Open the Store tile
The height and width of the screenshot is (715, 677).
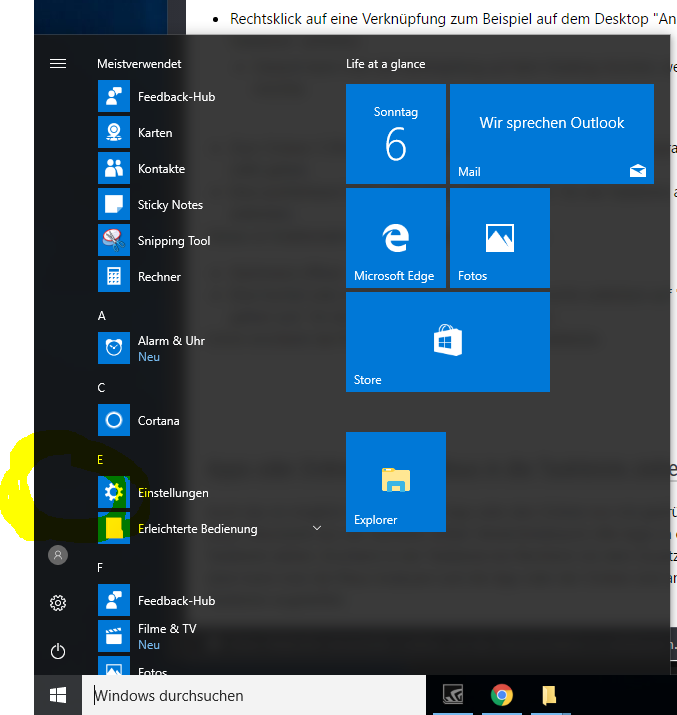click(x=448, y=342)
